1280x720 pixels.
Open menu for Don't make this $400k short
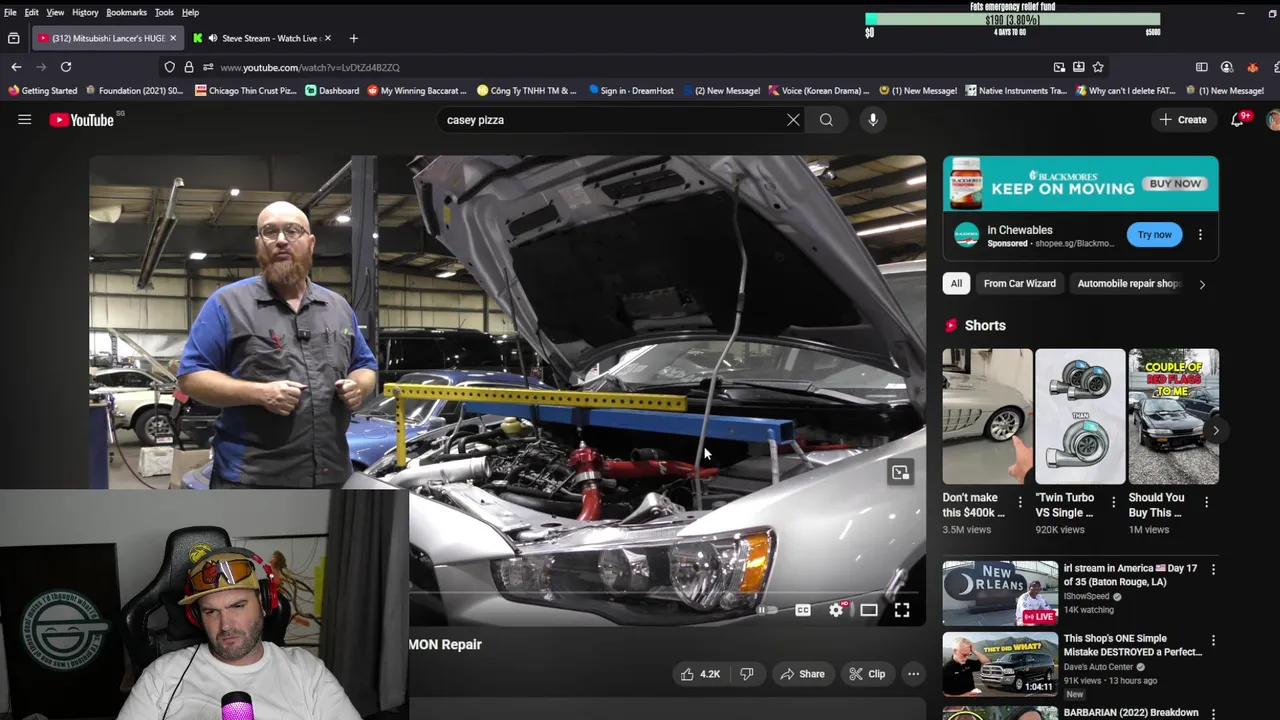click(x=1020, y=502)
